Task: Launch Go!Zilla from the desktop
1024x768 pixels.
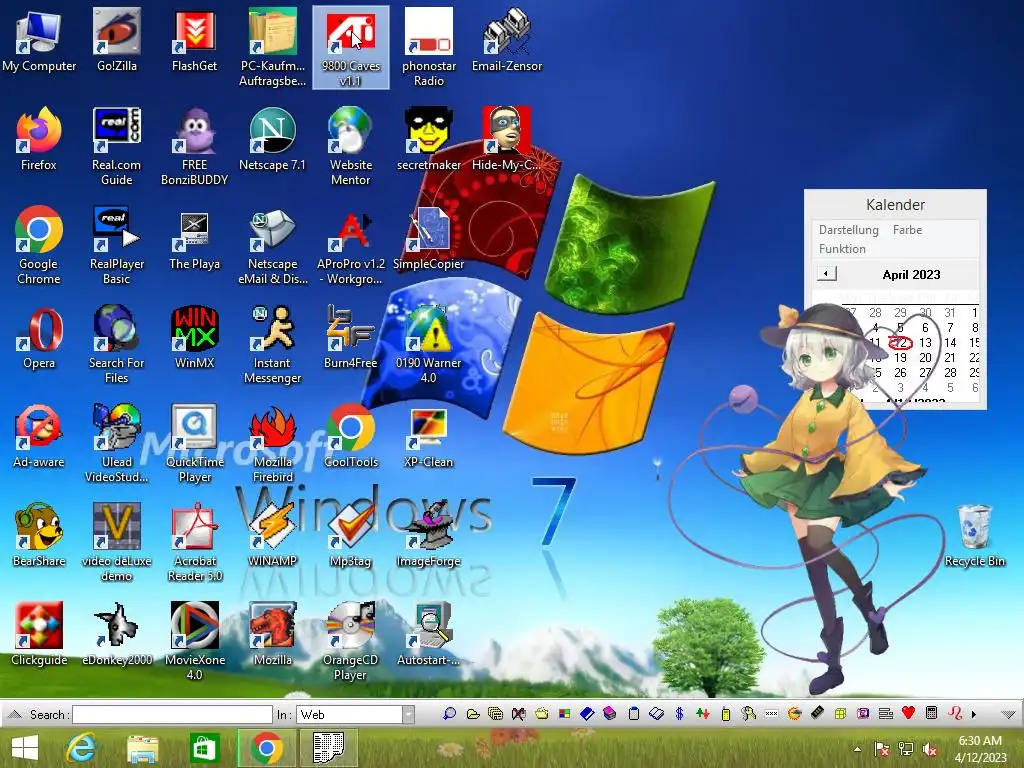Action: pyautogui.click(x=116, y=40)
